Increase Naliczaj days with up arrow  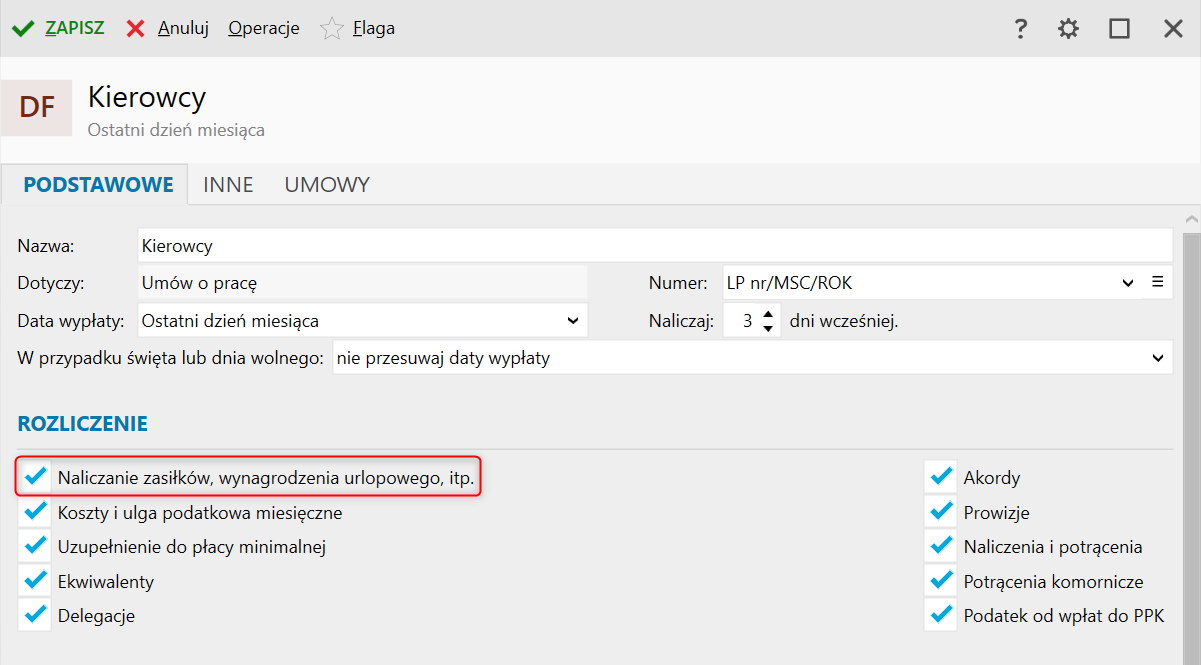pyautogui.click(x=768, y=314)
